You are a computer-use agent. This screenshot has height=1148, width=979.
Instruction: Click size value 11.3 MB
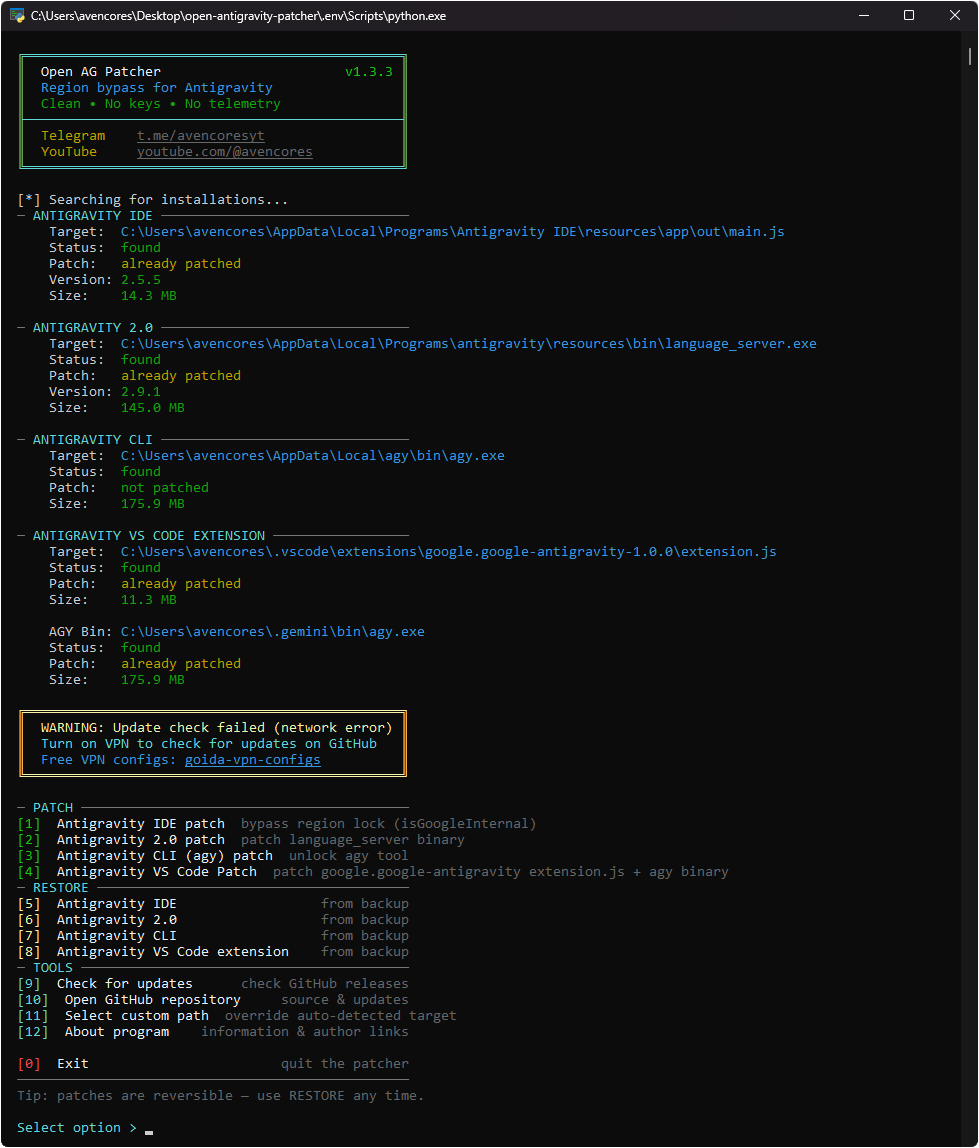tap(149, 600)
